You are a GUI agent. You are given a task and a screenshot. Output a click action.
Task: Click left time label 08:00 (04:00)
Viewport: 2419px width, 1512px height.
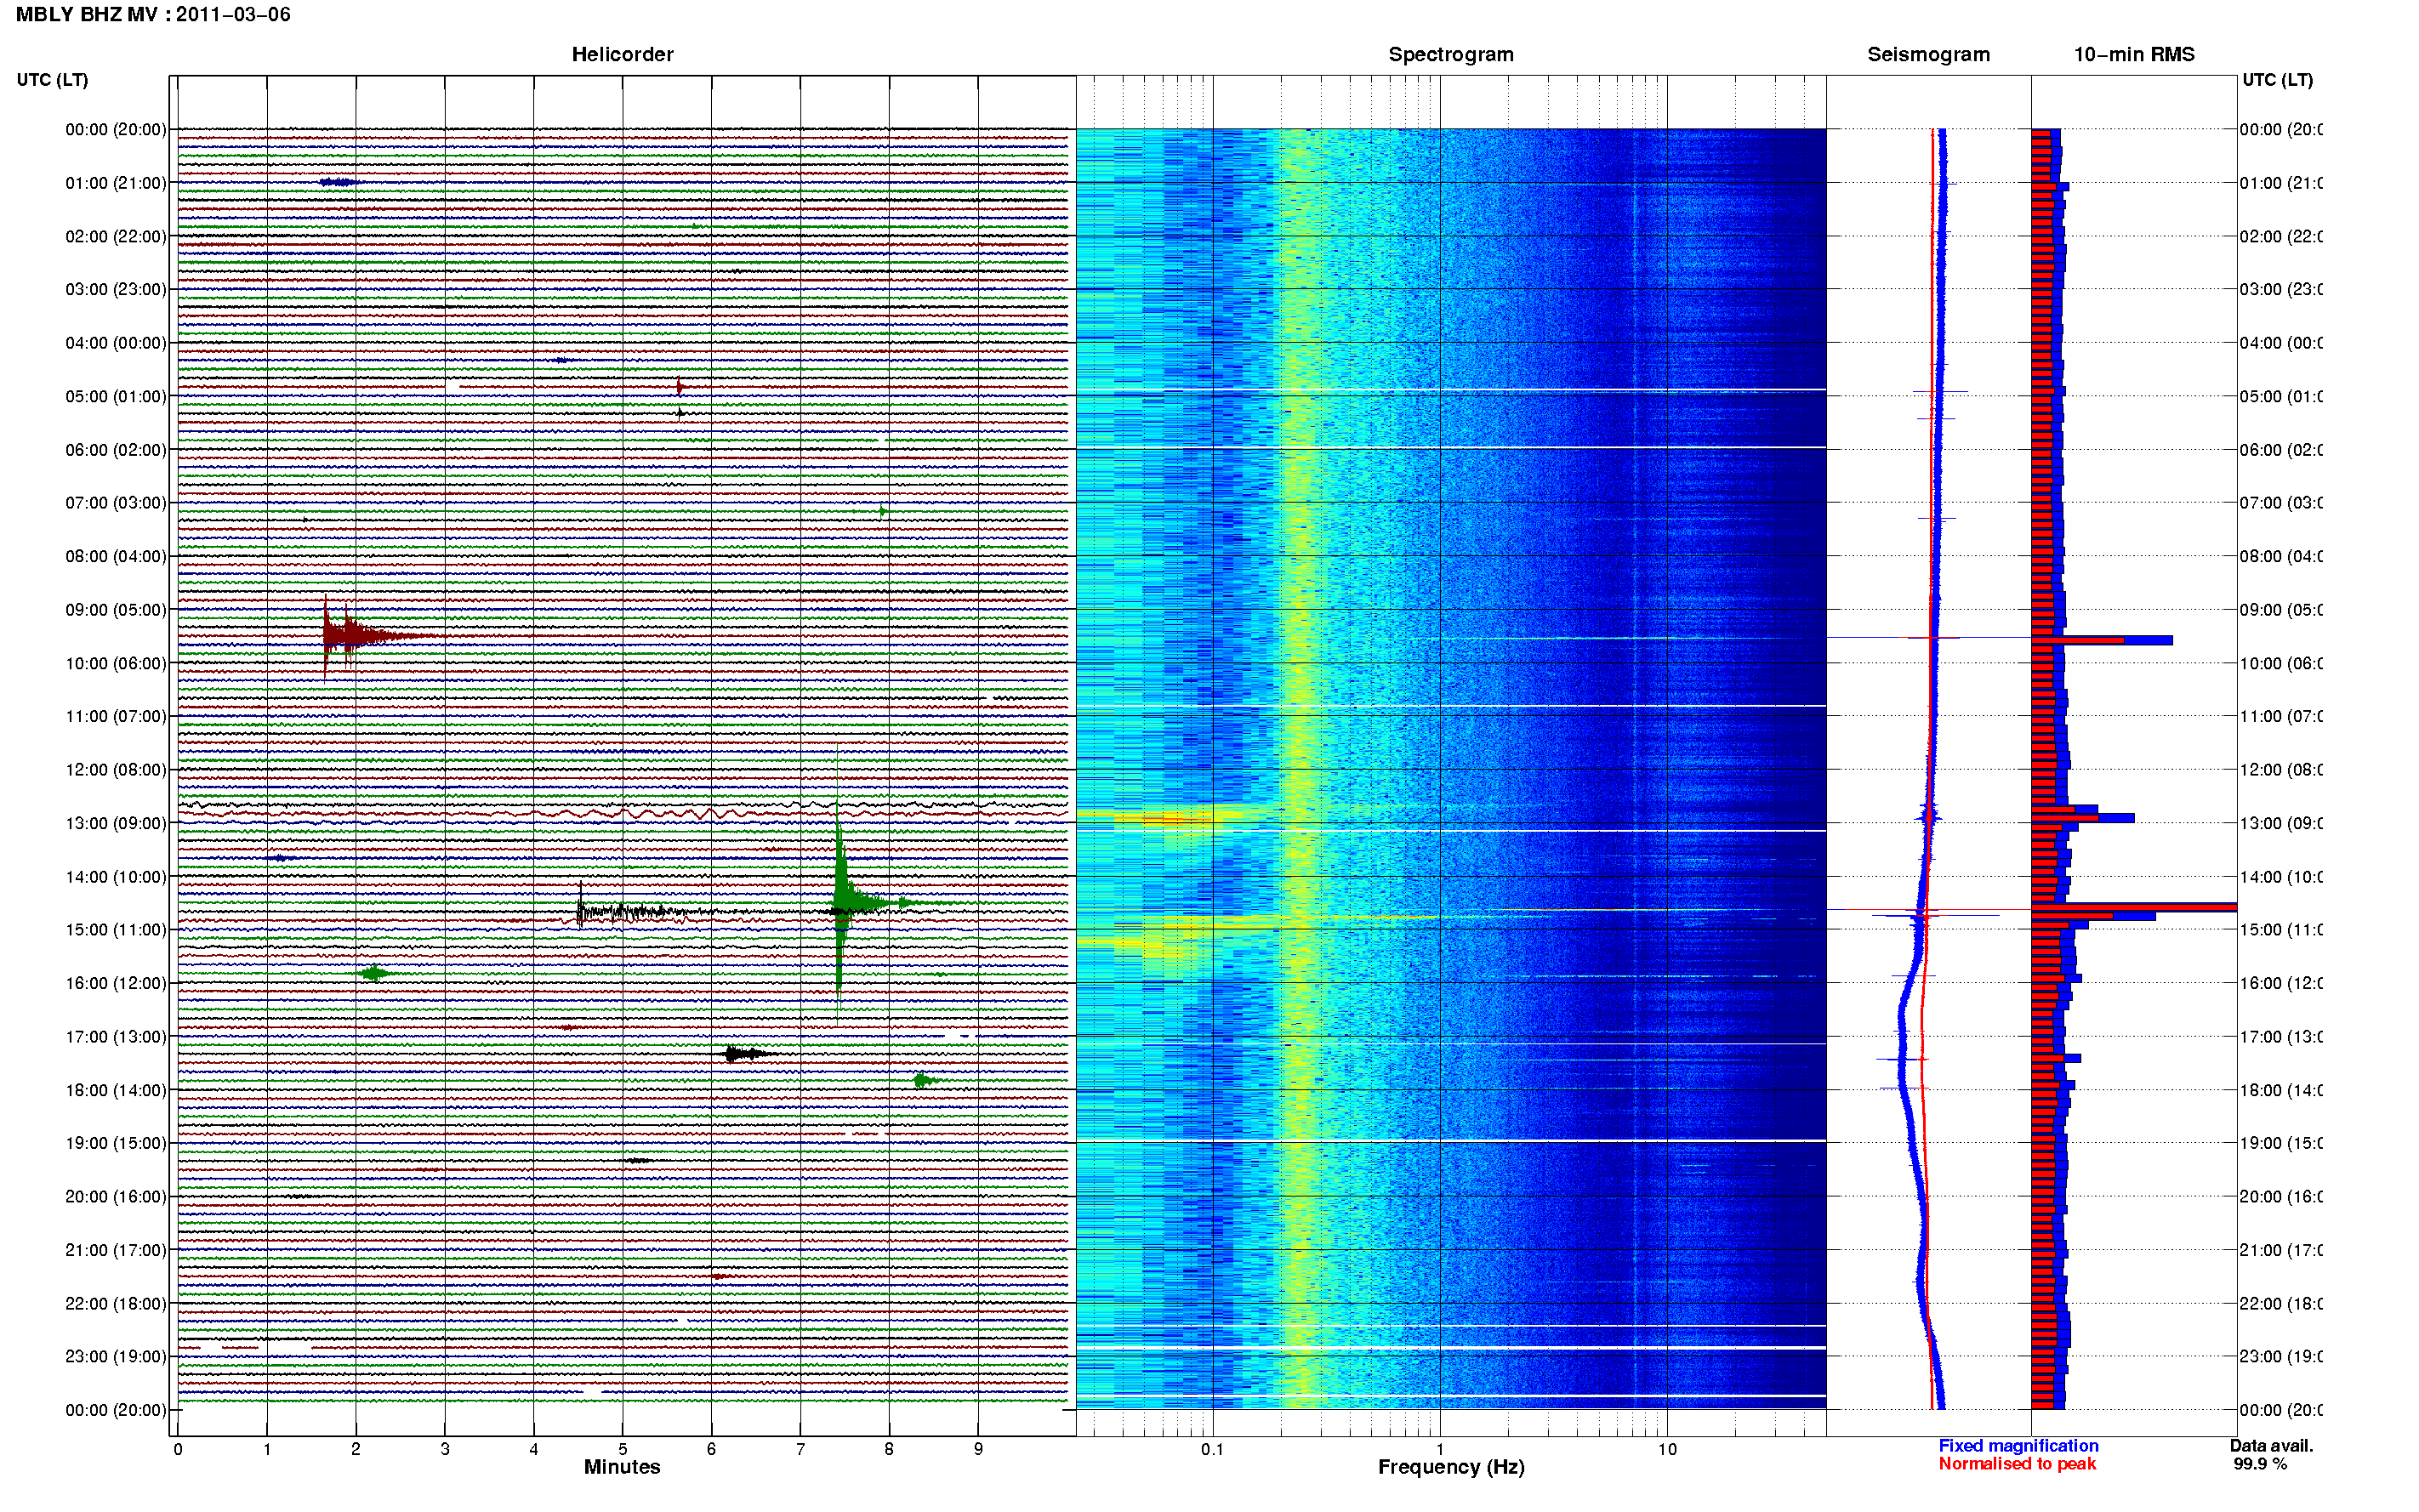click(116, 556)
